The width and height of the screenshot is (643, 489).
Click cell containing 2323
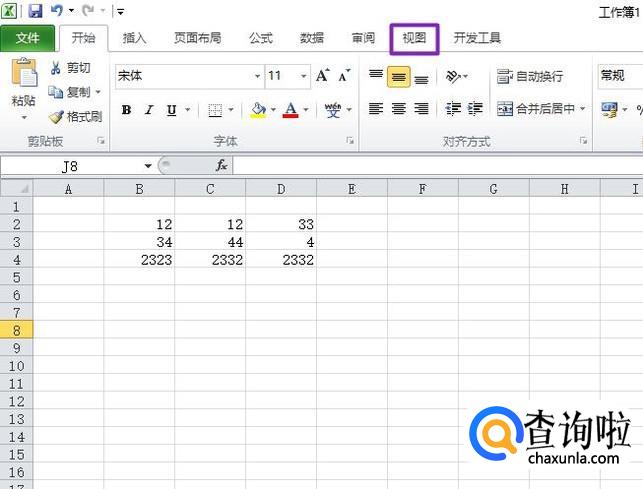pyautogui.click(x=139, y=260)
